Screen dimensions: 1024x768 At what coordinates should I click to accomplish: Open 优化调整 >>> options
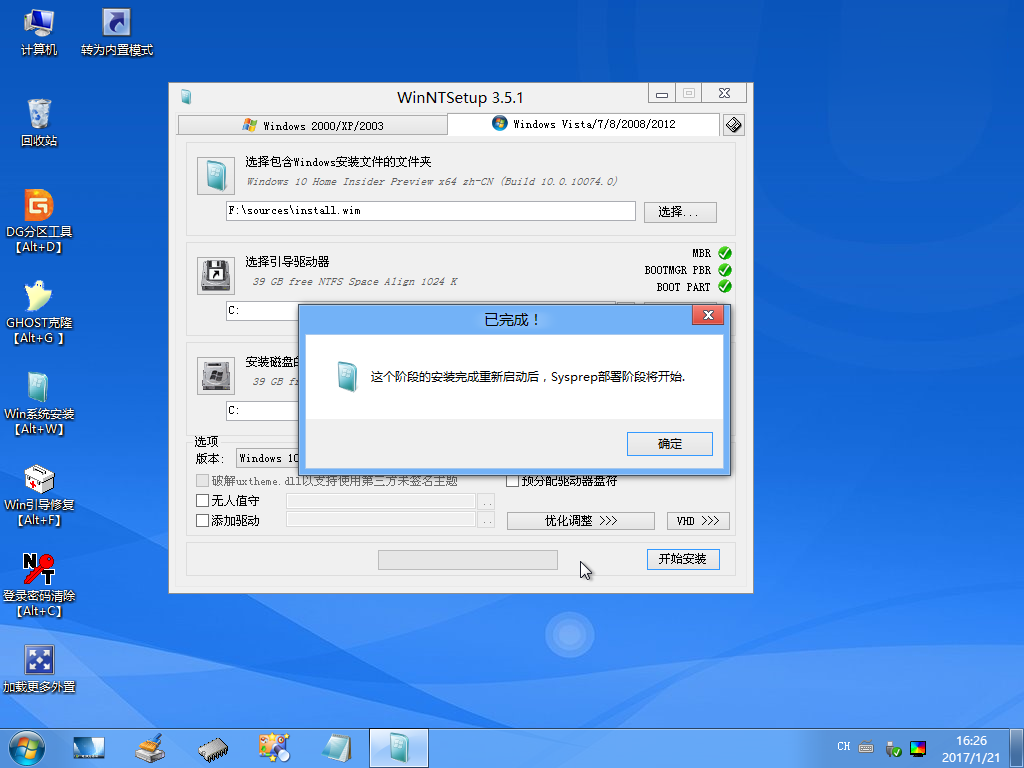pos(581,520)
